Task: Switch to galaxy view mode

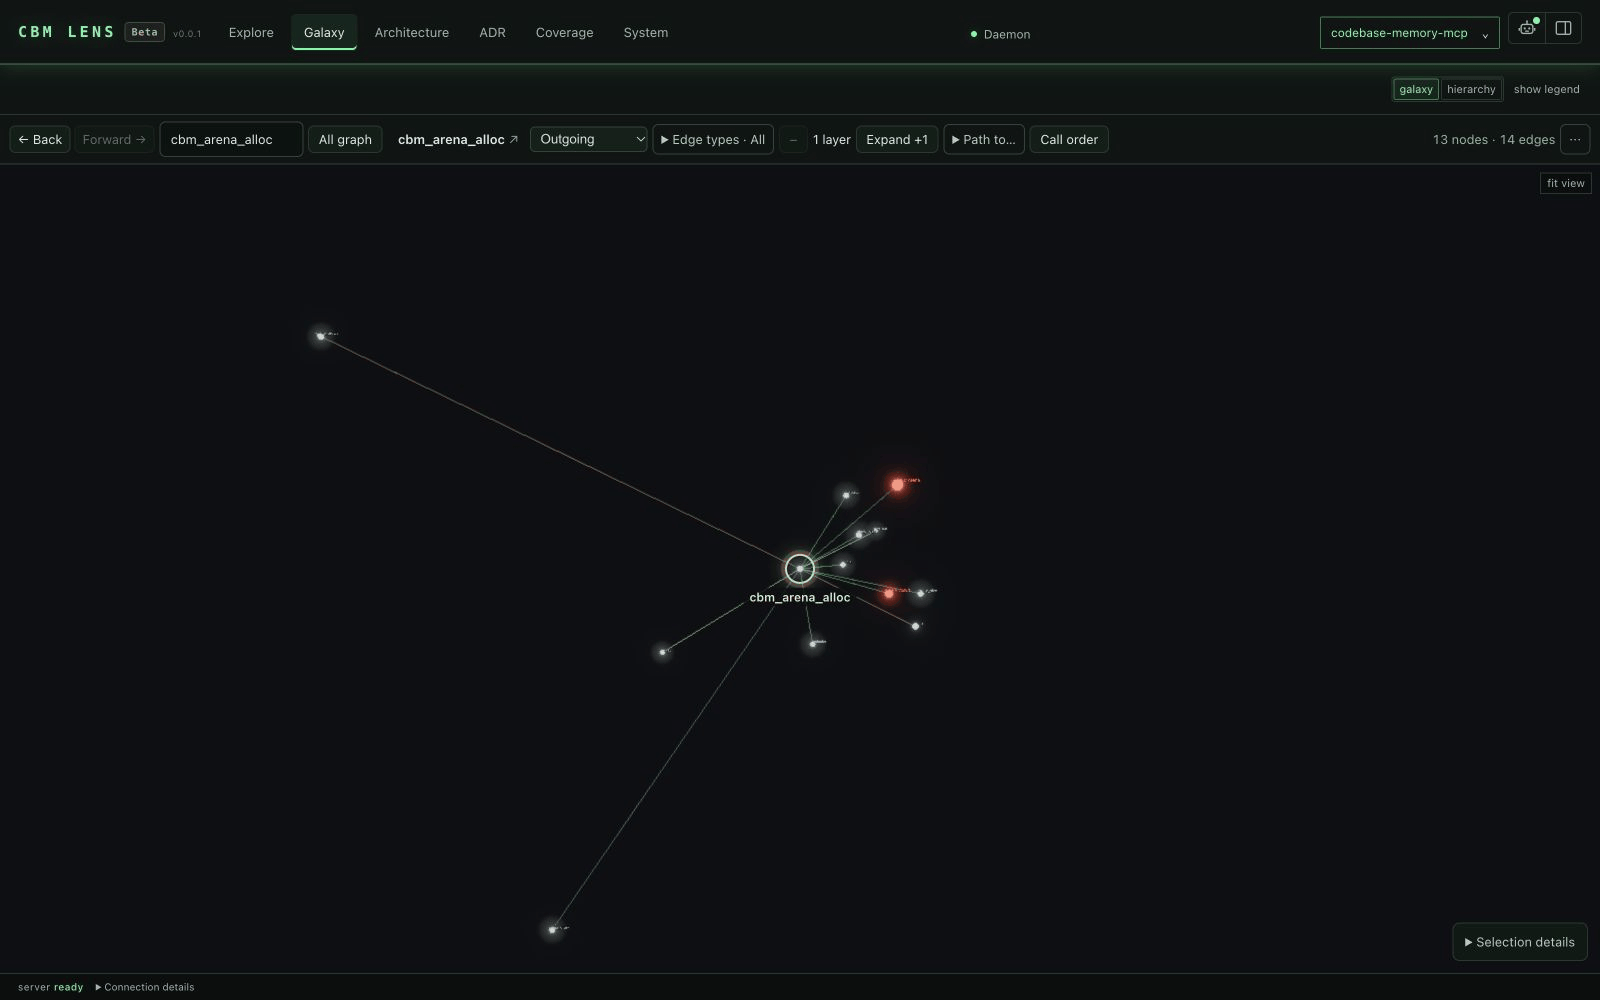Action: coord(1416,89)
